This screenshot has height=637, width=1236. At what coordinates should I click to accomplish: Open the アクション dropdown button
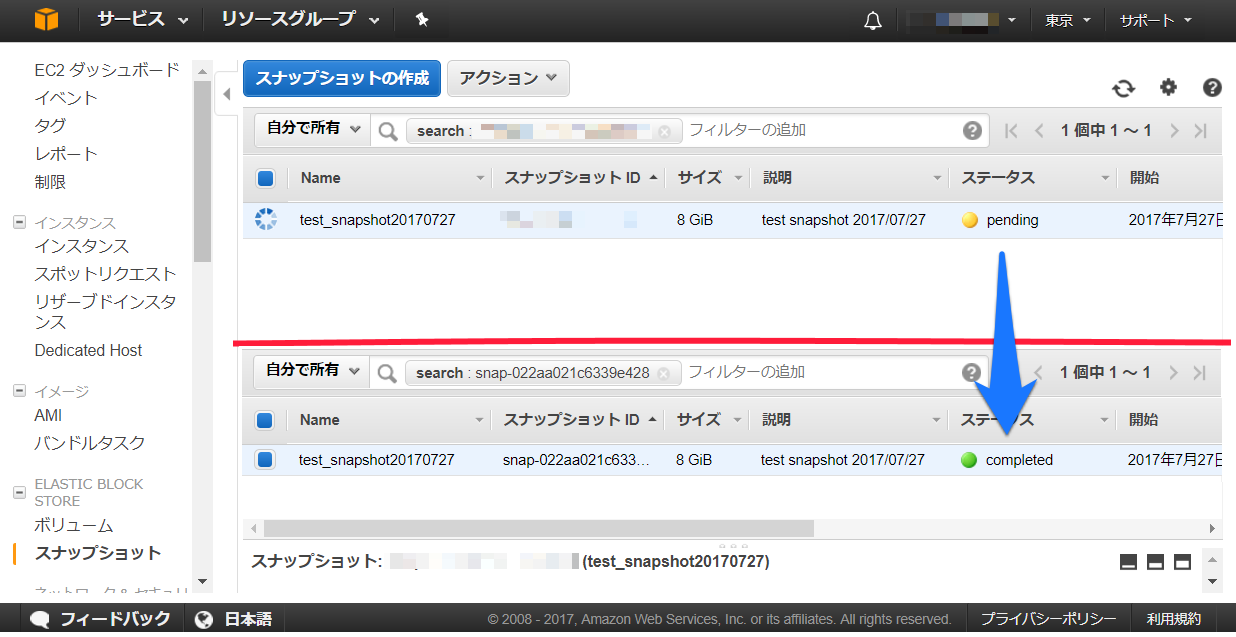pyautogui.click(x=508, y=78)
